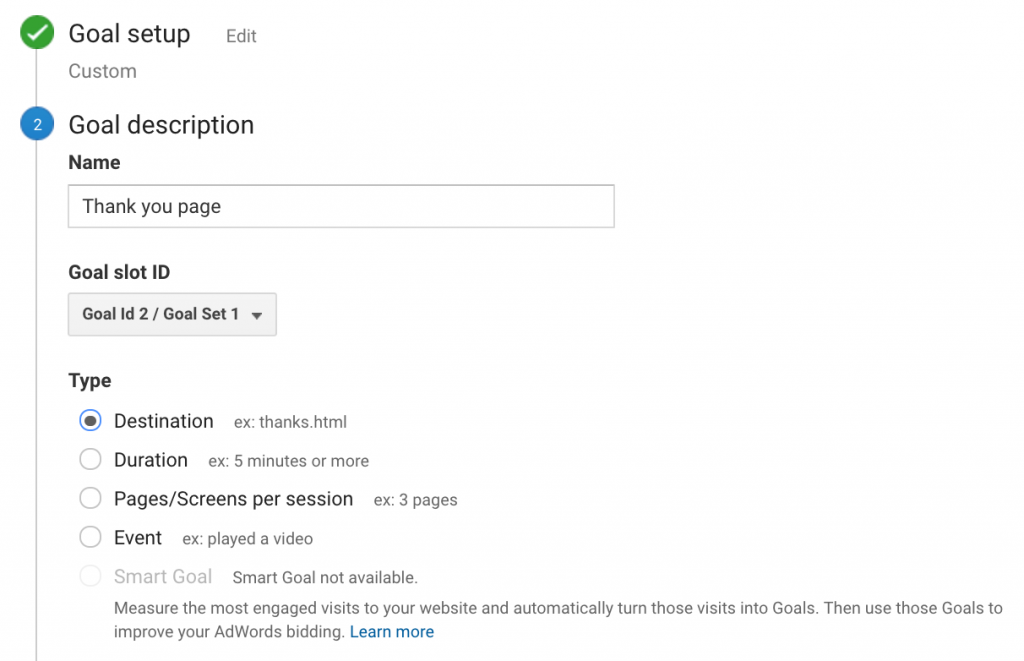Click the Custom text under Goal setup

tap(102, 72)
